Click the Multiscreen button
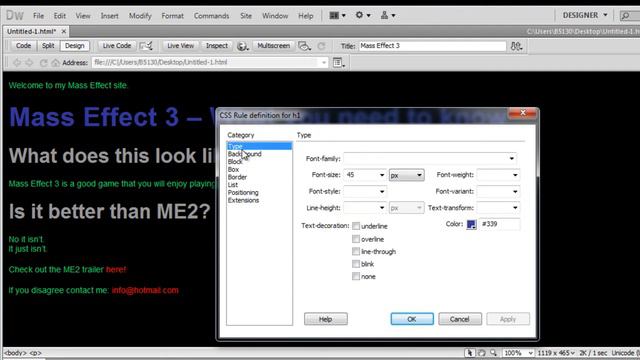Image resolution: width=640 pixels, height=360 pixels. [273, 46]
